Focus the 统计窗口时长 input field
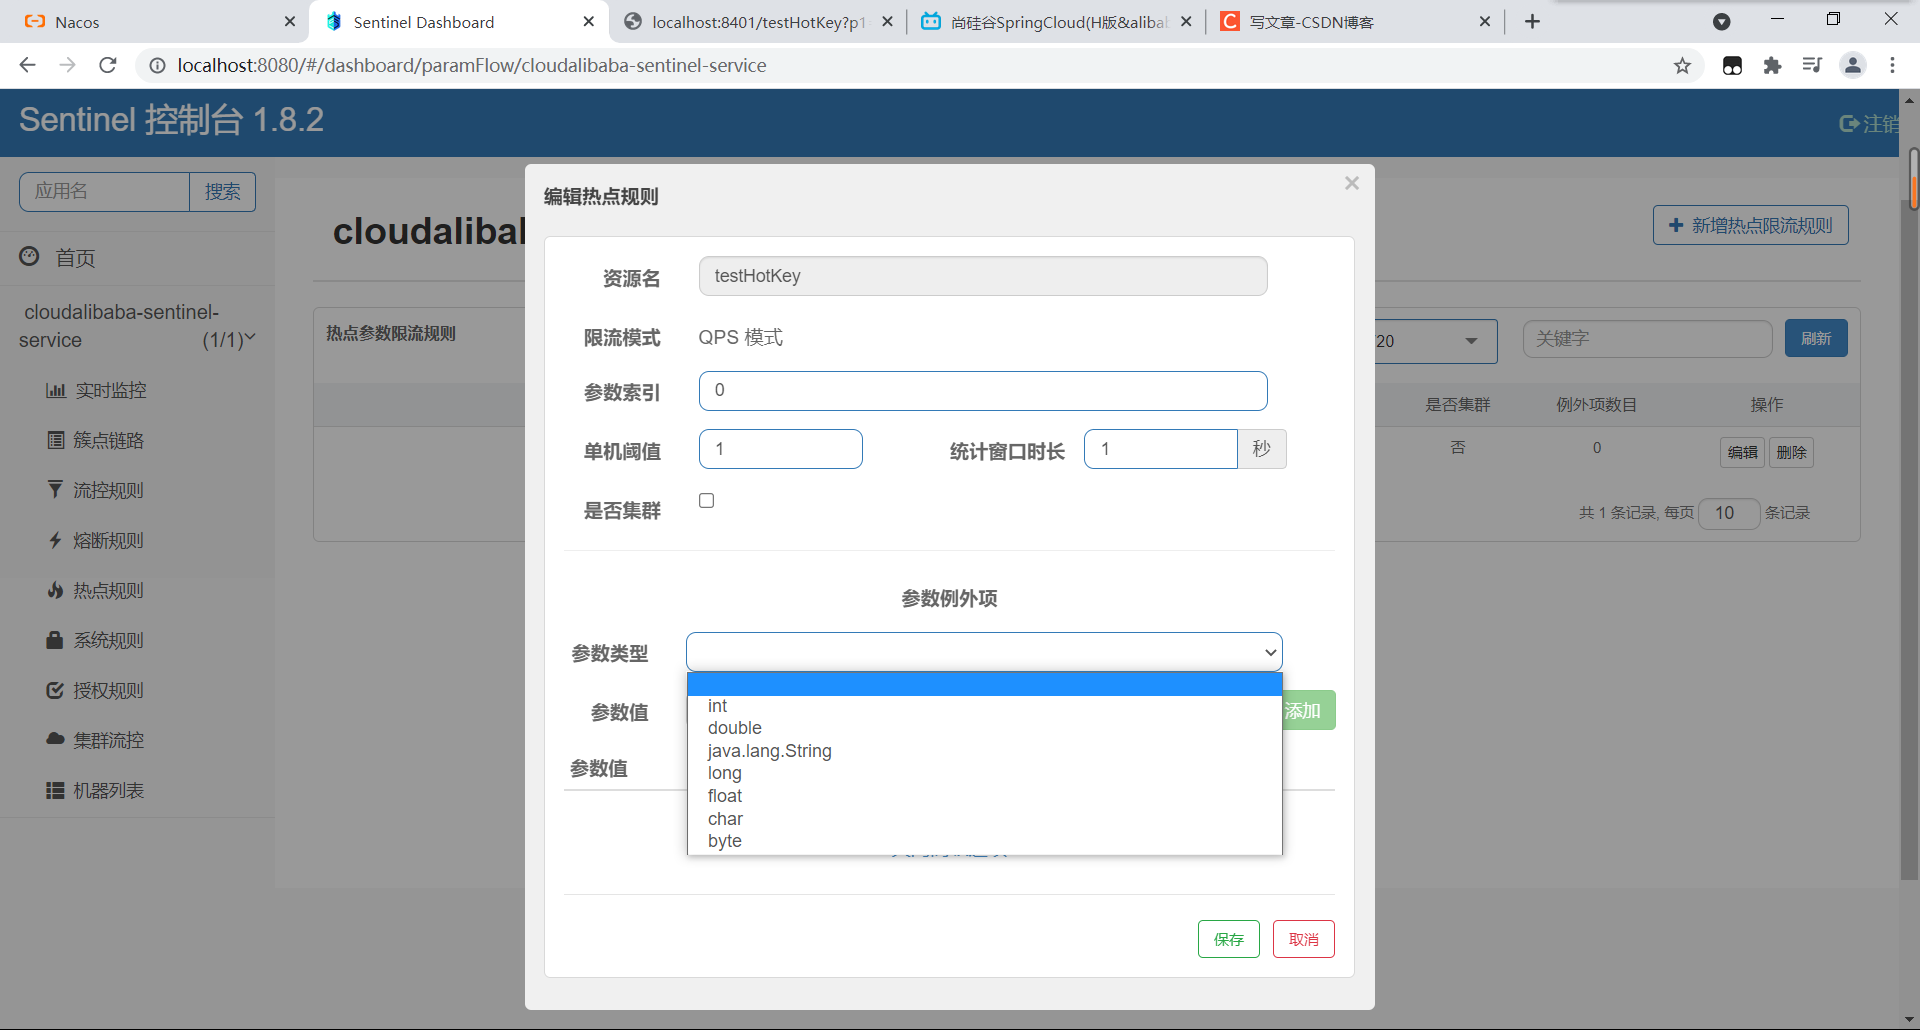Image resolution: width=1920 pixels, height=1030 pixels. (x=1160, y=449)
